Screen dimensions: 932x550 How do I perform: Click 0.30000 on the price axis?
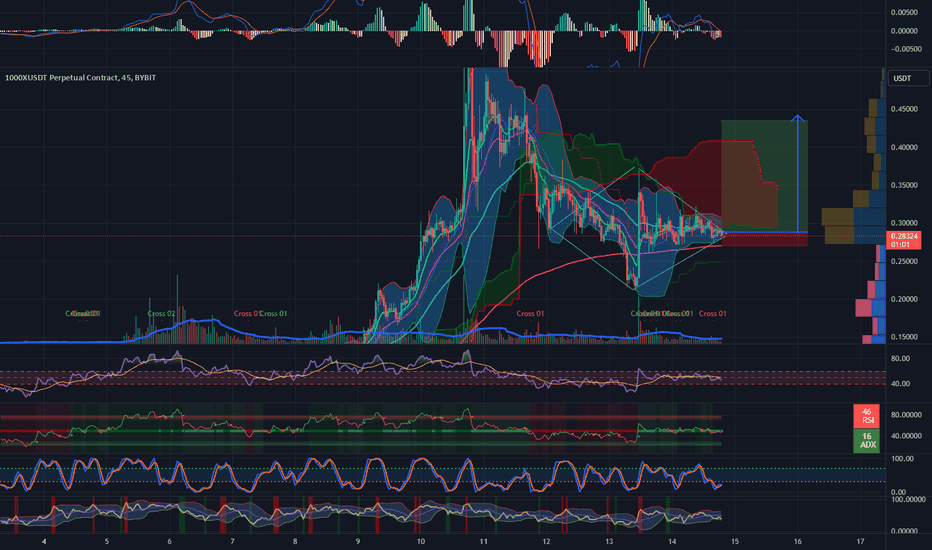904,224
